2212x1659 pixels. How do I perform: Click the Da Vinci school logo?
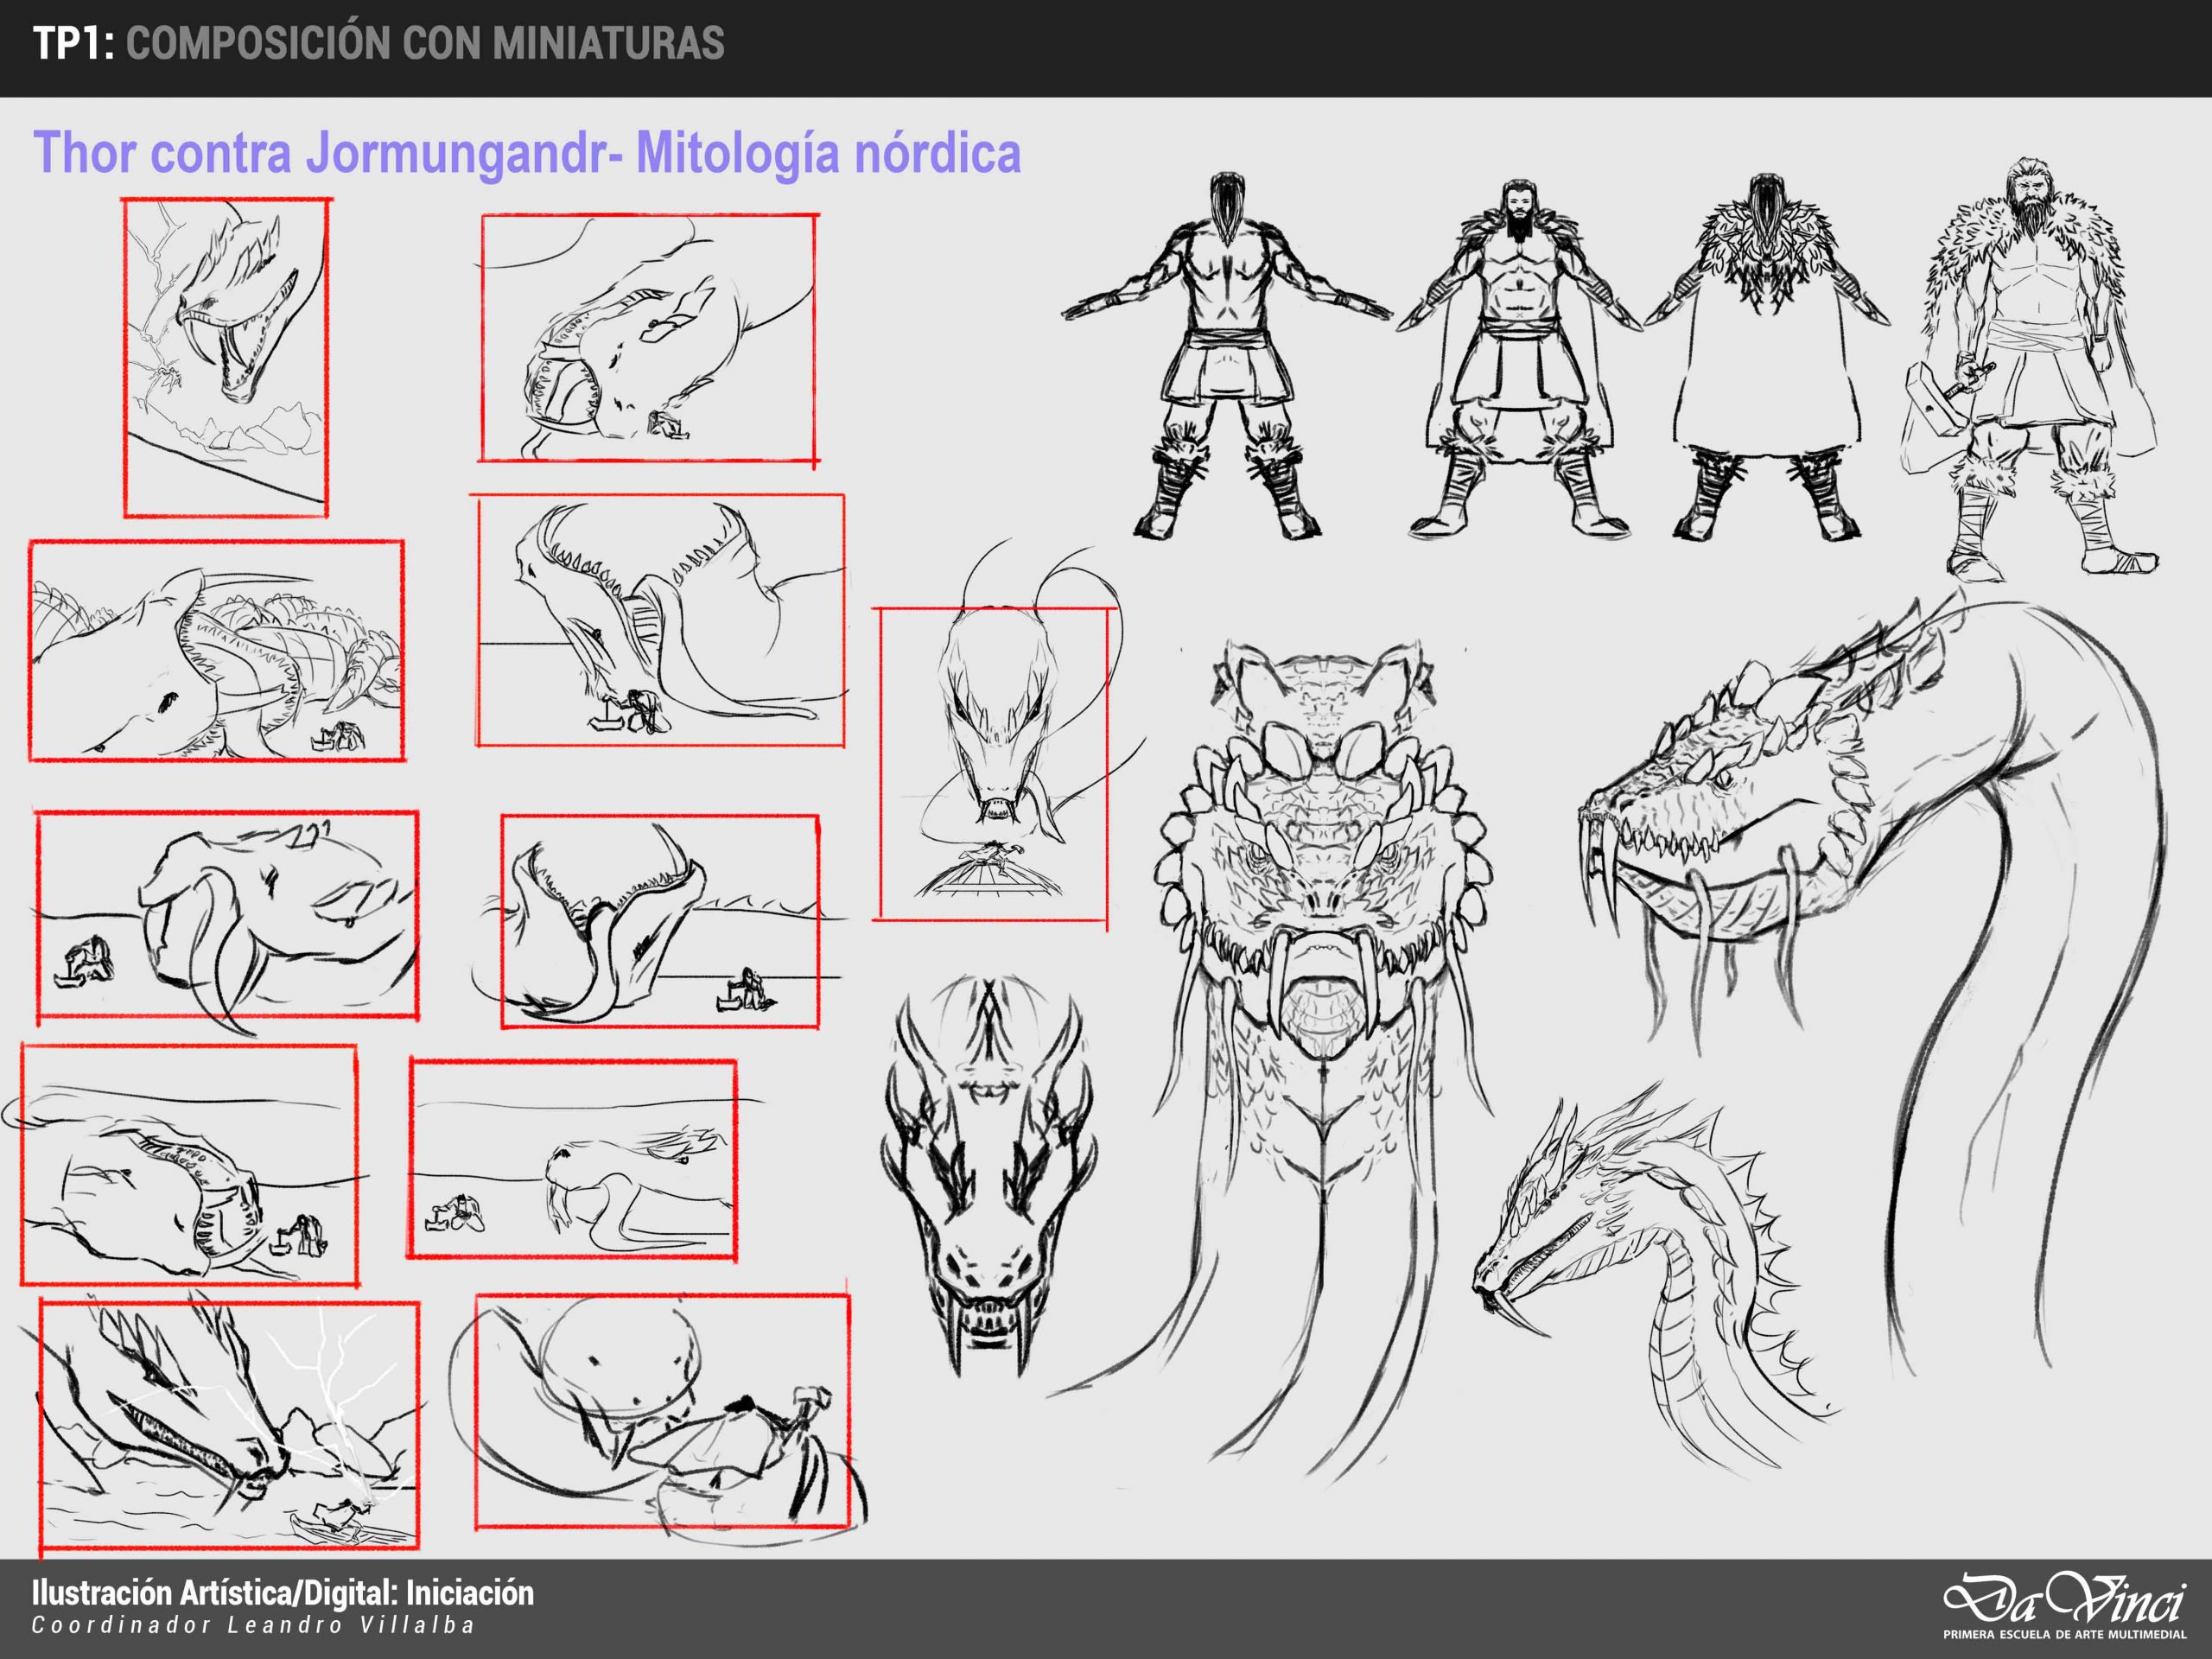coord(2063,1598)
